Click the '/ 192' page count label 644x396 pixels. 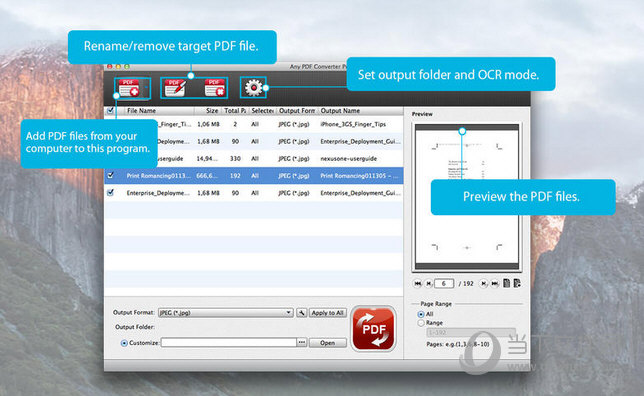coord(466,283)
